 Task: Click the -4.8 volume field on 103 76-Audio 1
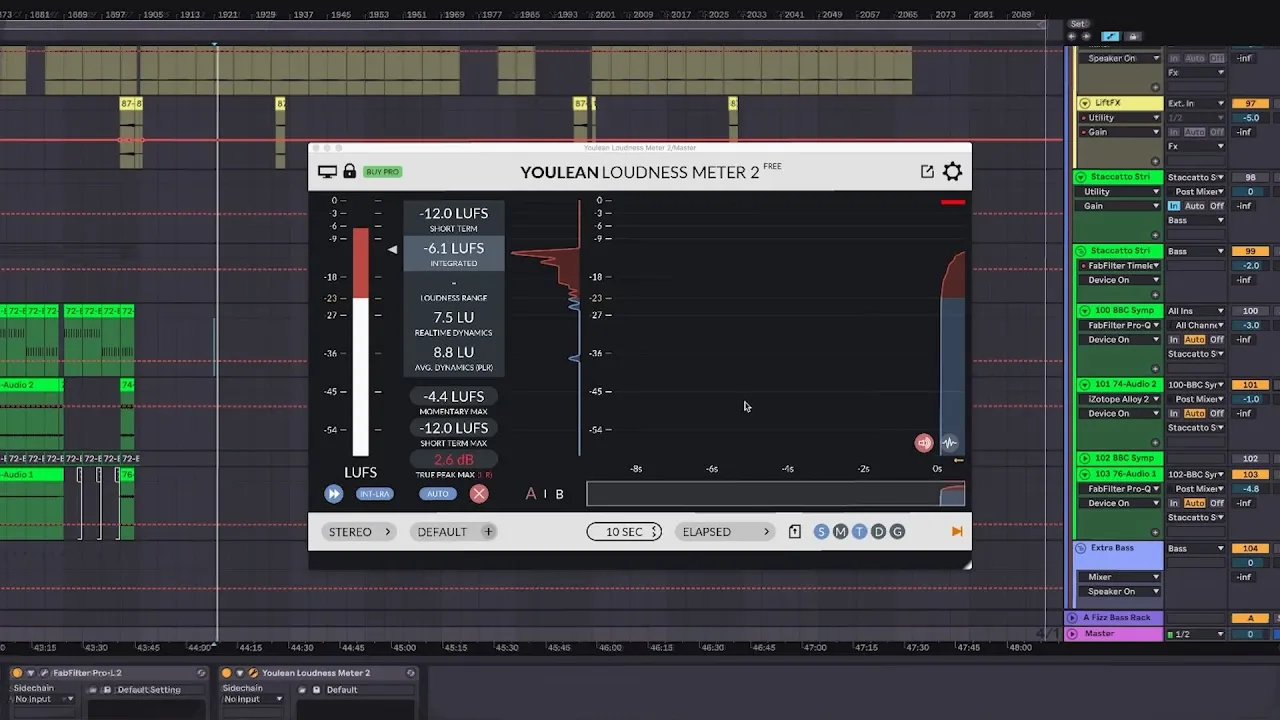click(x=1250, y=489)
